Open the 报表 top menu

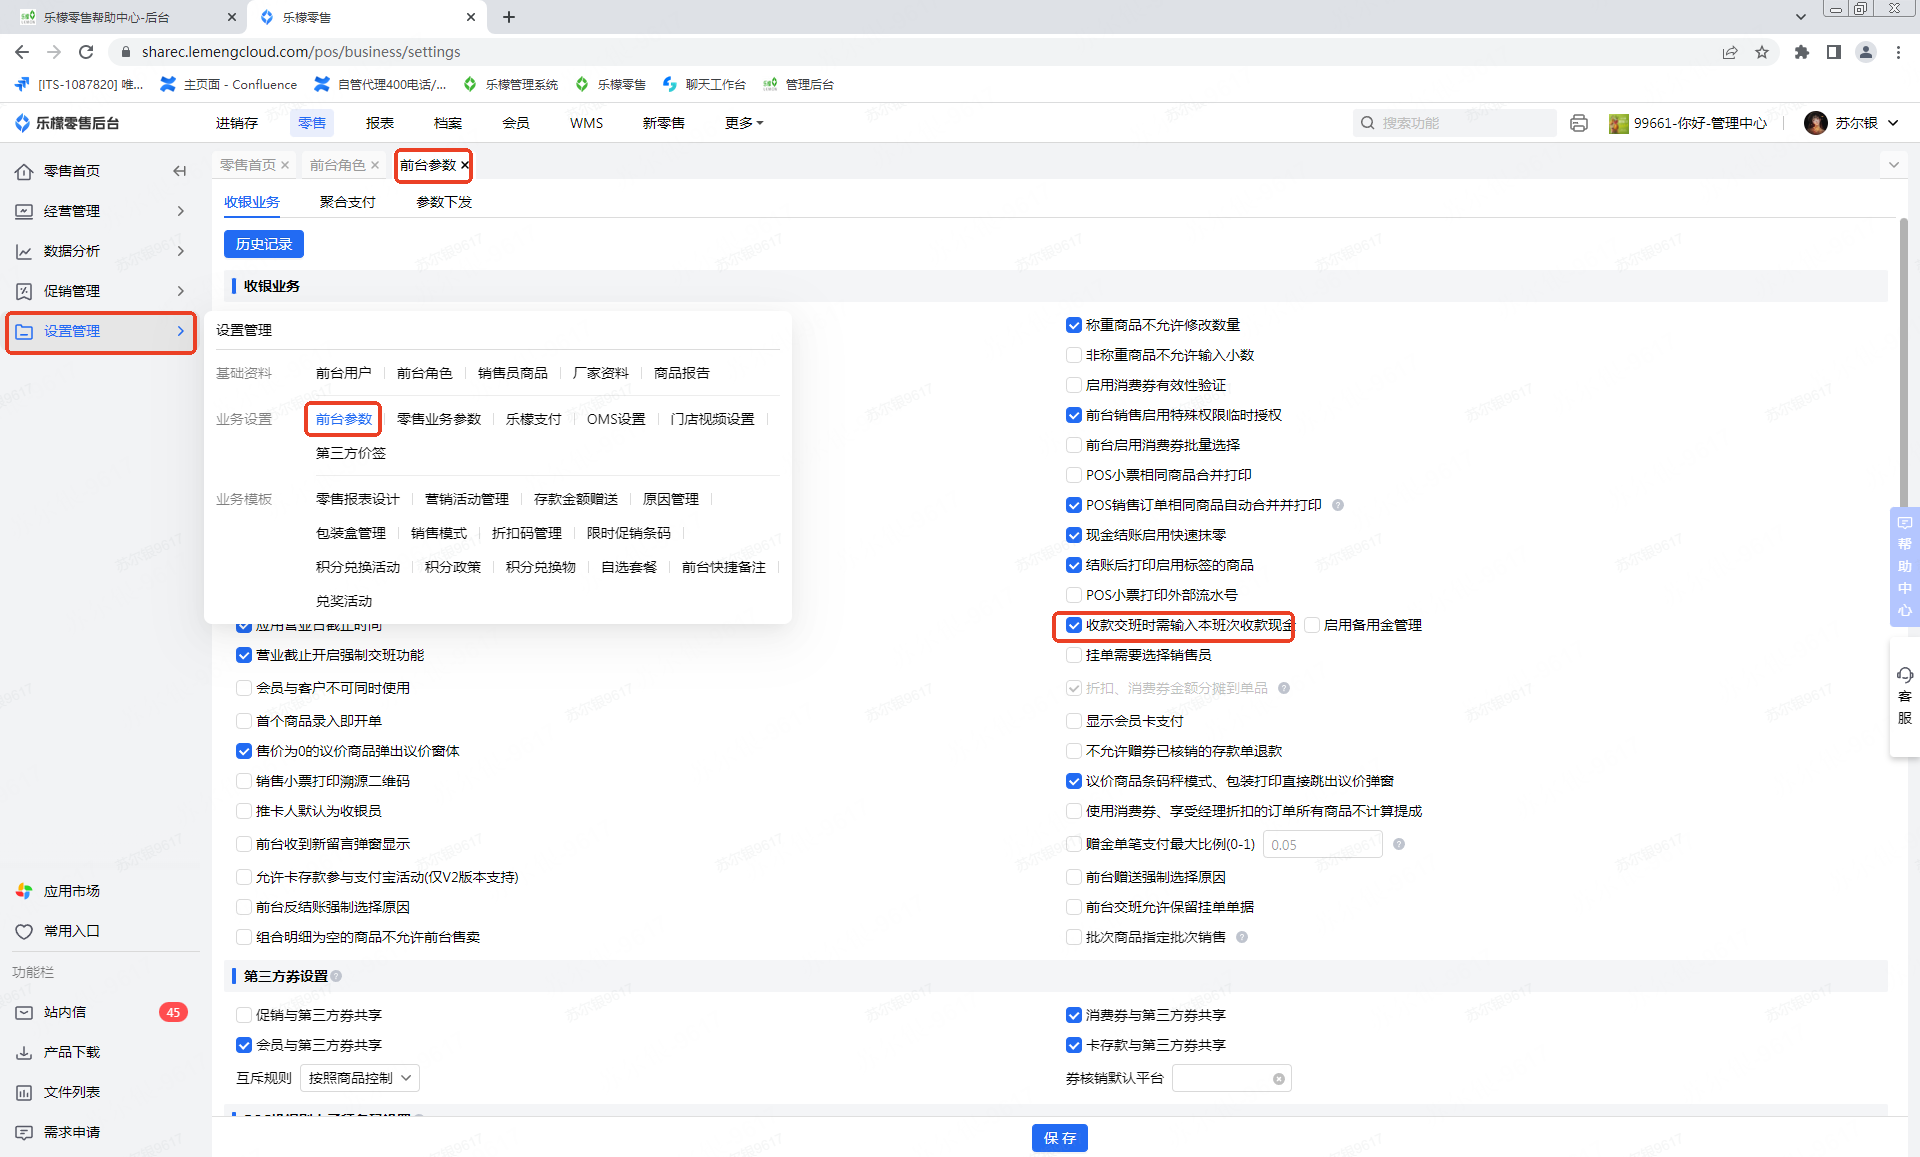pyautogui.click(x=380, y=123)
